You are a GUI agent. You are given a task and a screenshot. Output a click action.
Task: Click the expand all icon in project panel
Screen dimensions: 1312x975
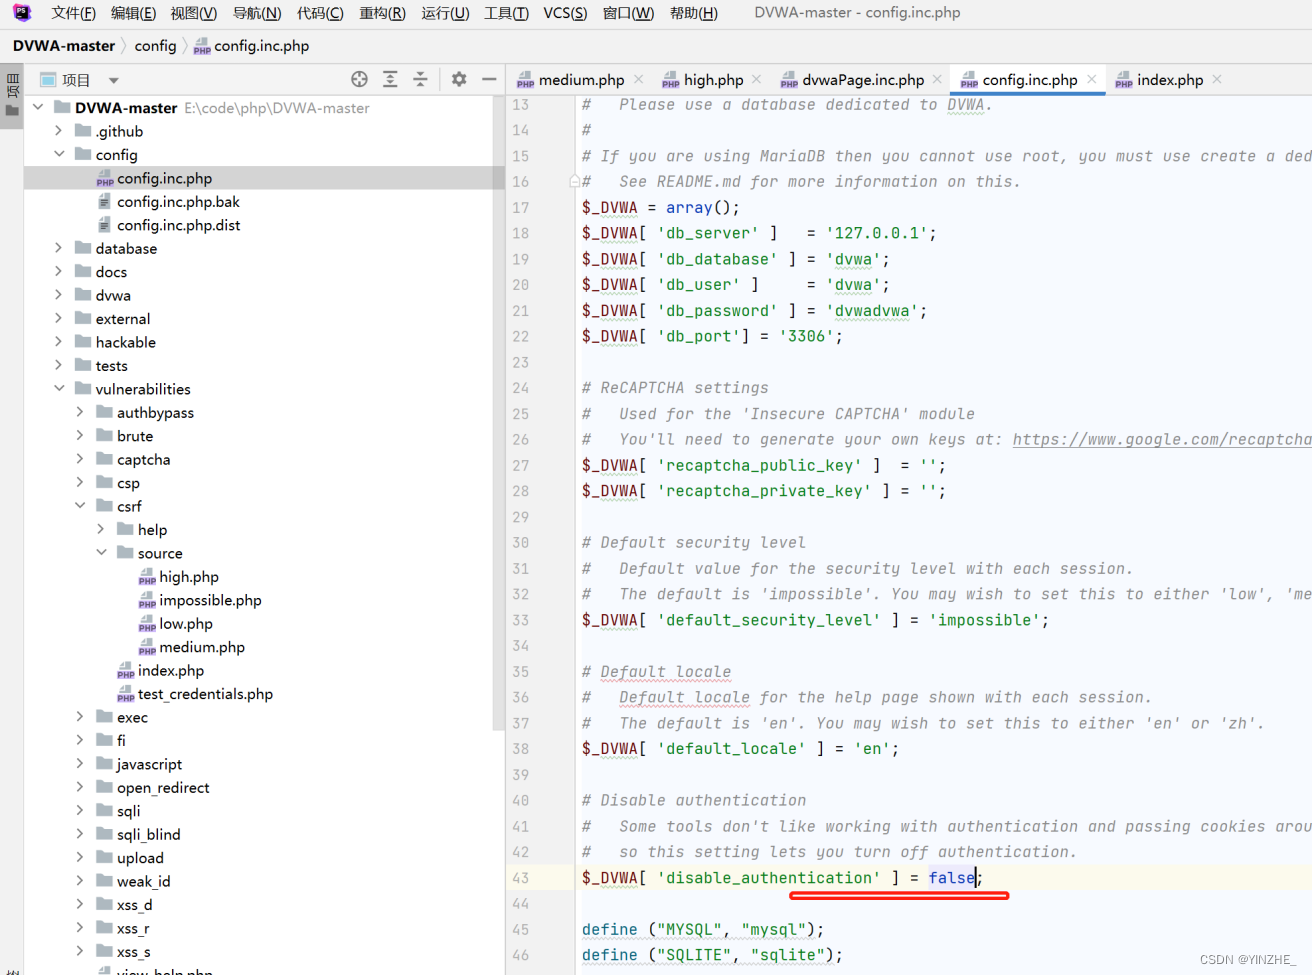pyautogui.click(x=390, y=79)
